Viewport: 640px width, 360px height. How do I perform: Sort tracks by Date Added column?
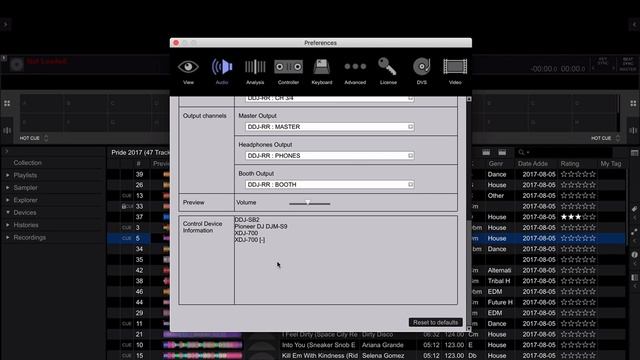(533, 164)
